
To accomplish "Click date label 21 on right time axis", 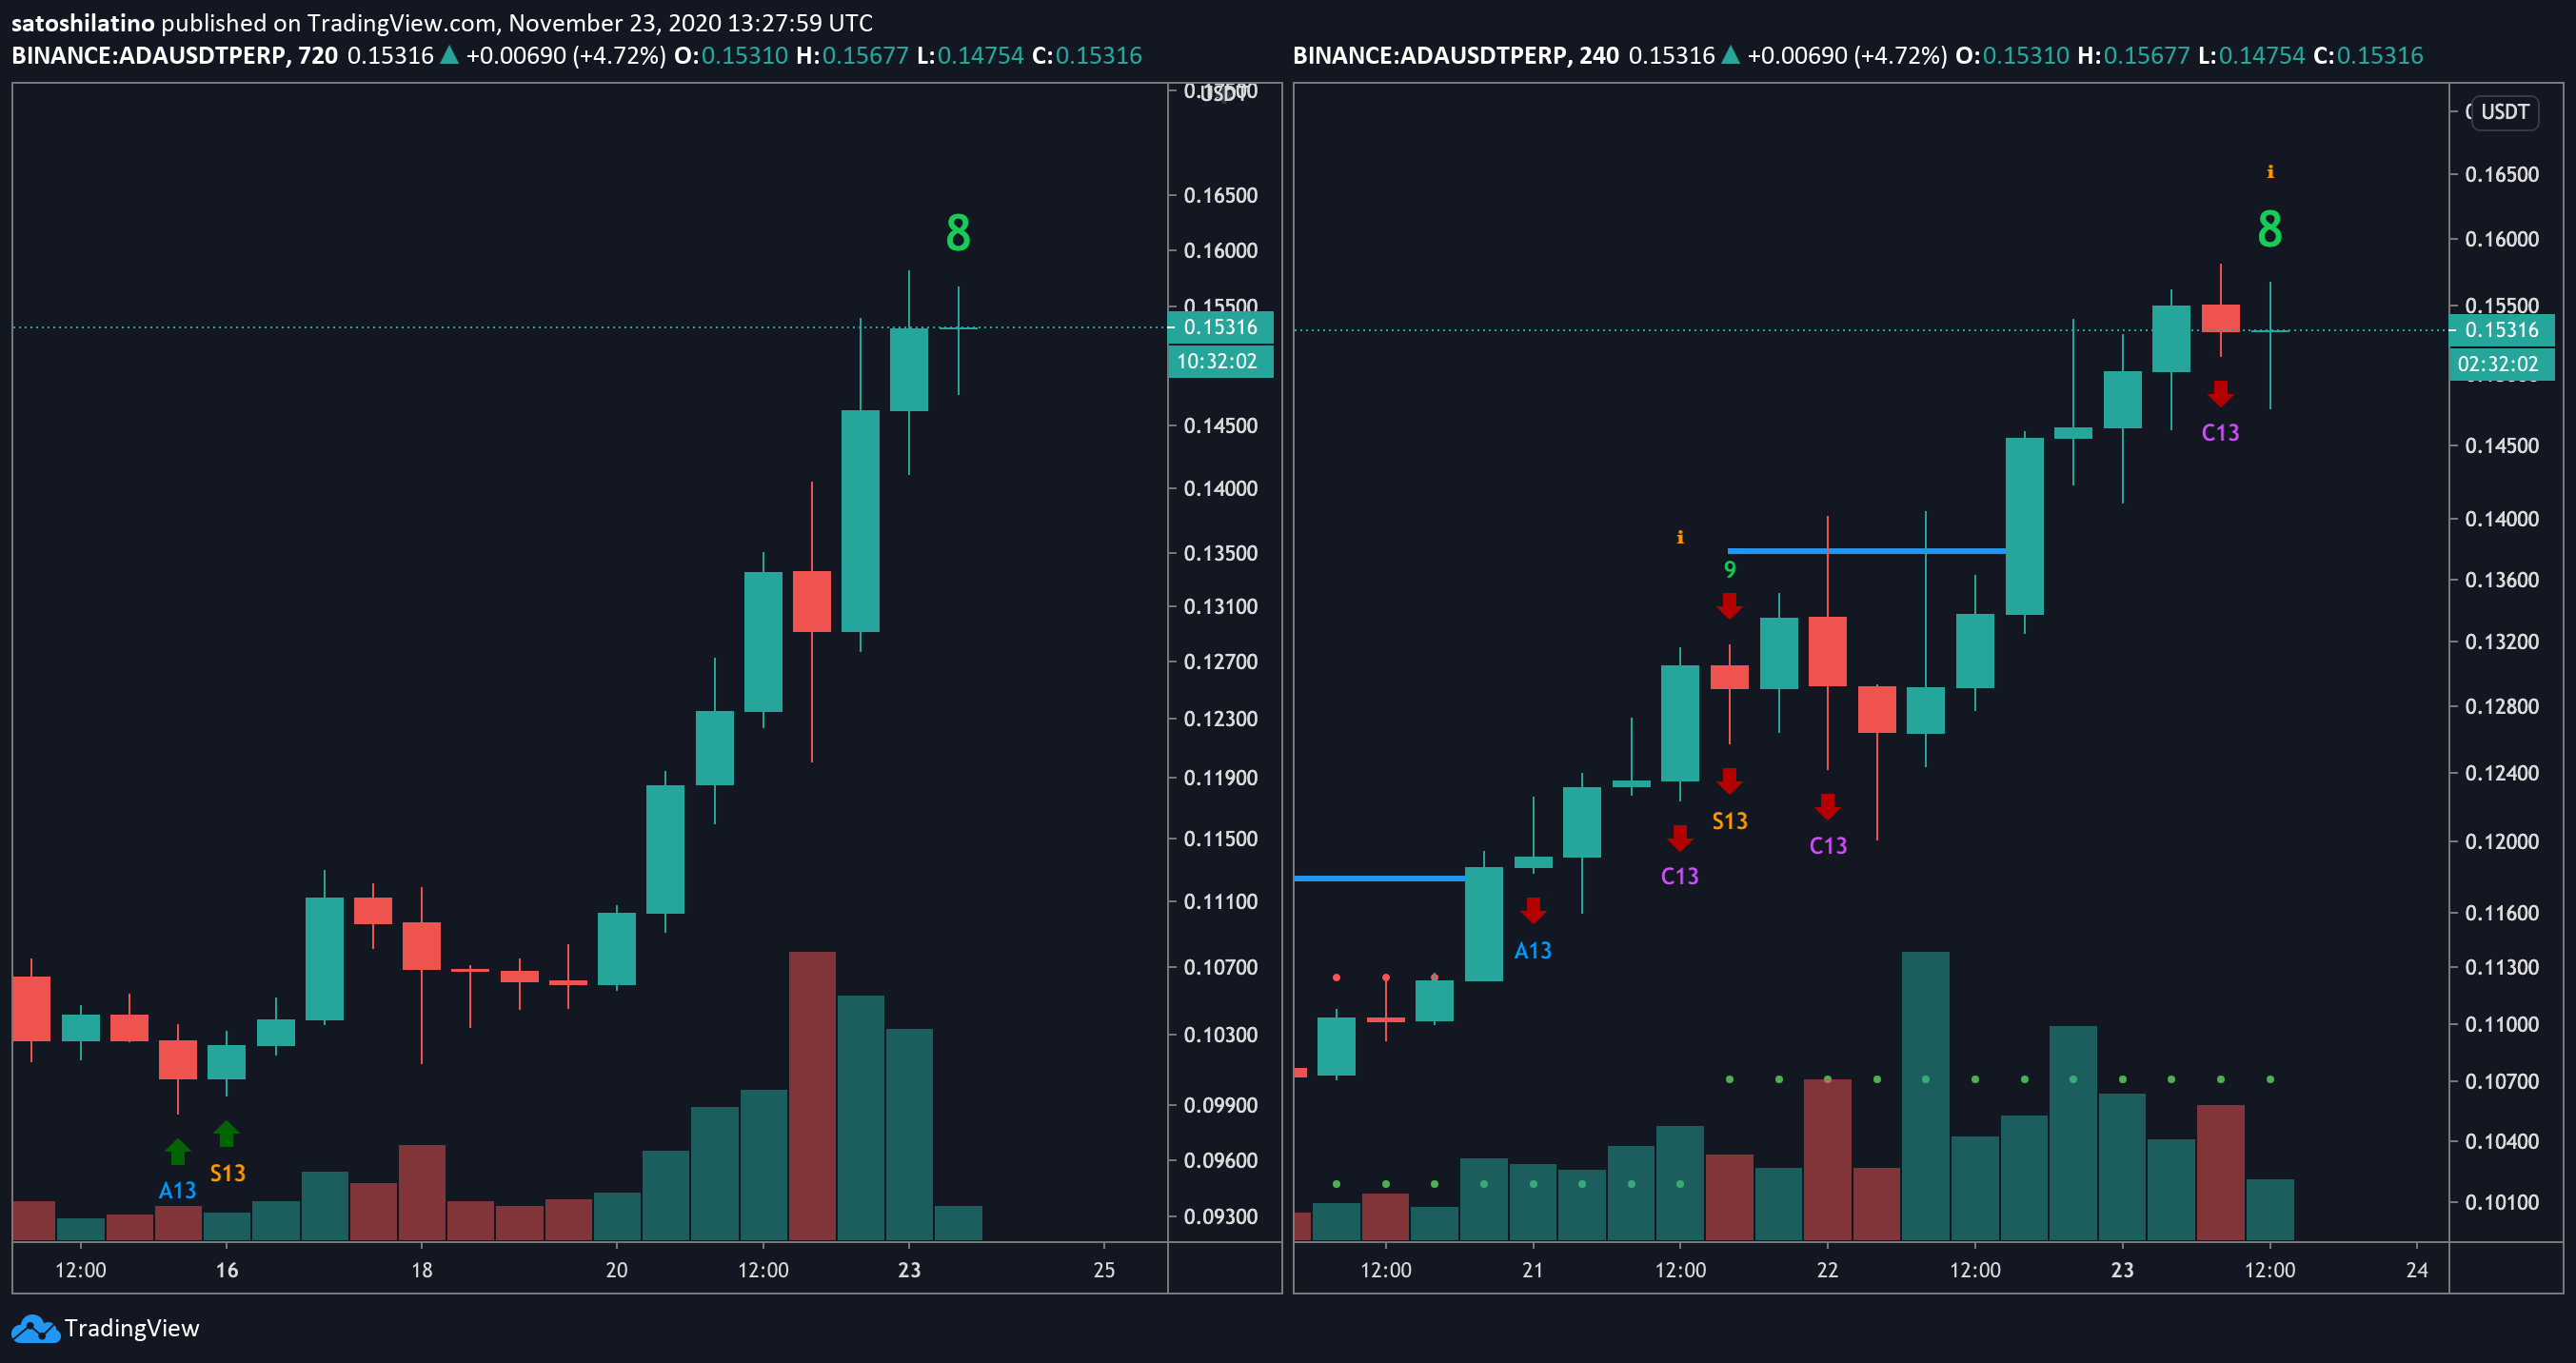I will tap(1532, 1270).
